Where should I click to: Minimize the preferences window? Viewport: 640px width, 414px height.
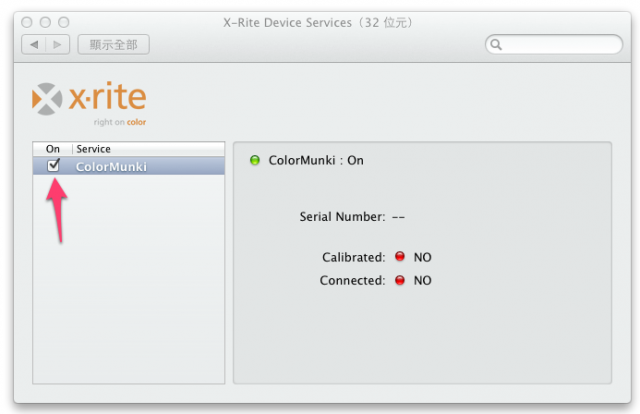point(45,22)
